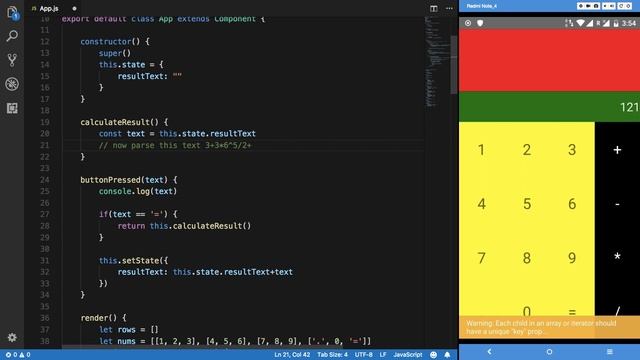Image resolution: width=640 pixels, height=360 pixels.
Task: Tap the 7 key on the calculator
Action: tap(482, 258)
